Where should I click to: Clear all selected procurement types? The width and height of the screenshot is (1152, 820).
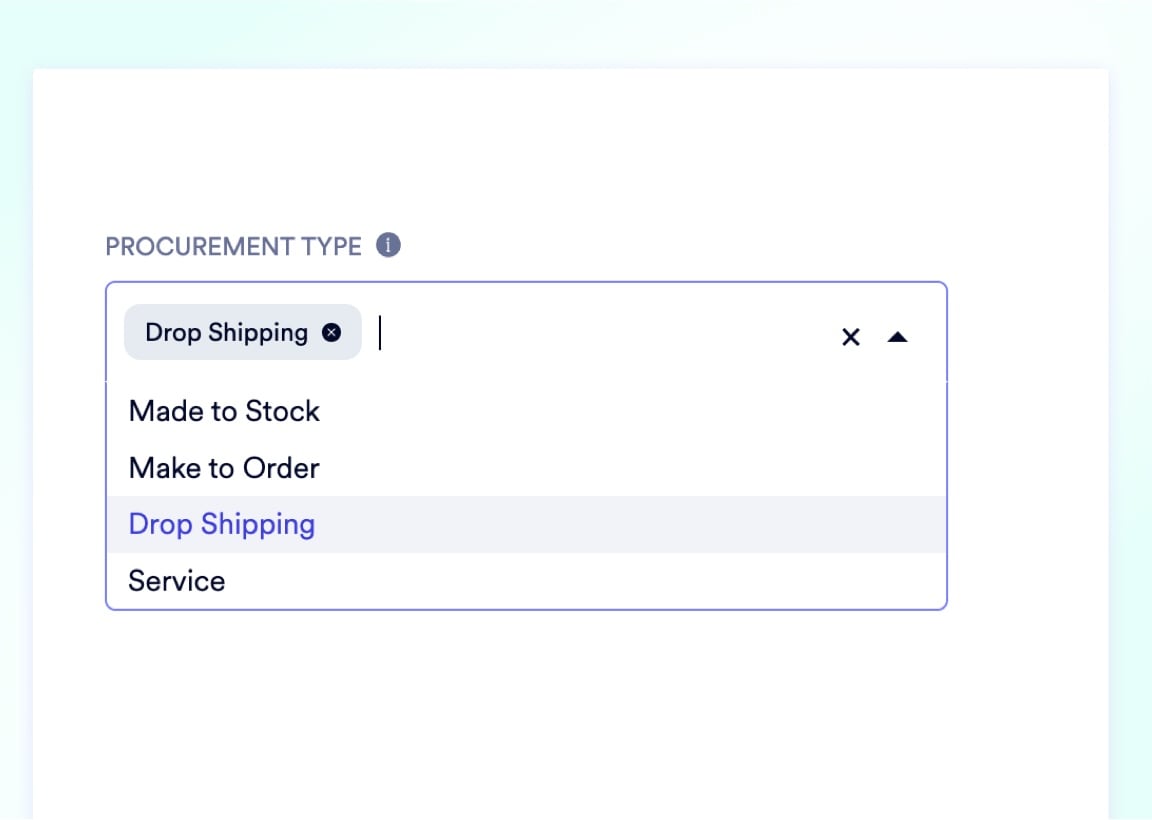tap(851, 337)
